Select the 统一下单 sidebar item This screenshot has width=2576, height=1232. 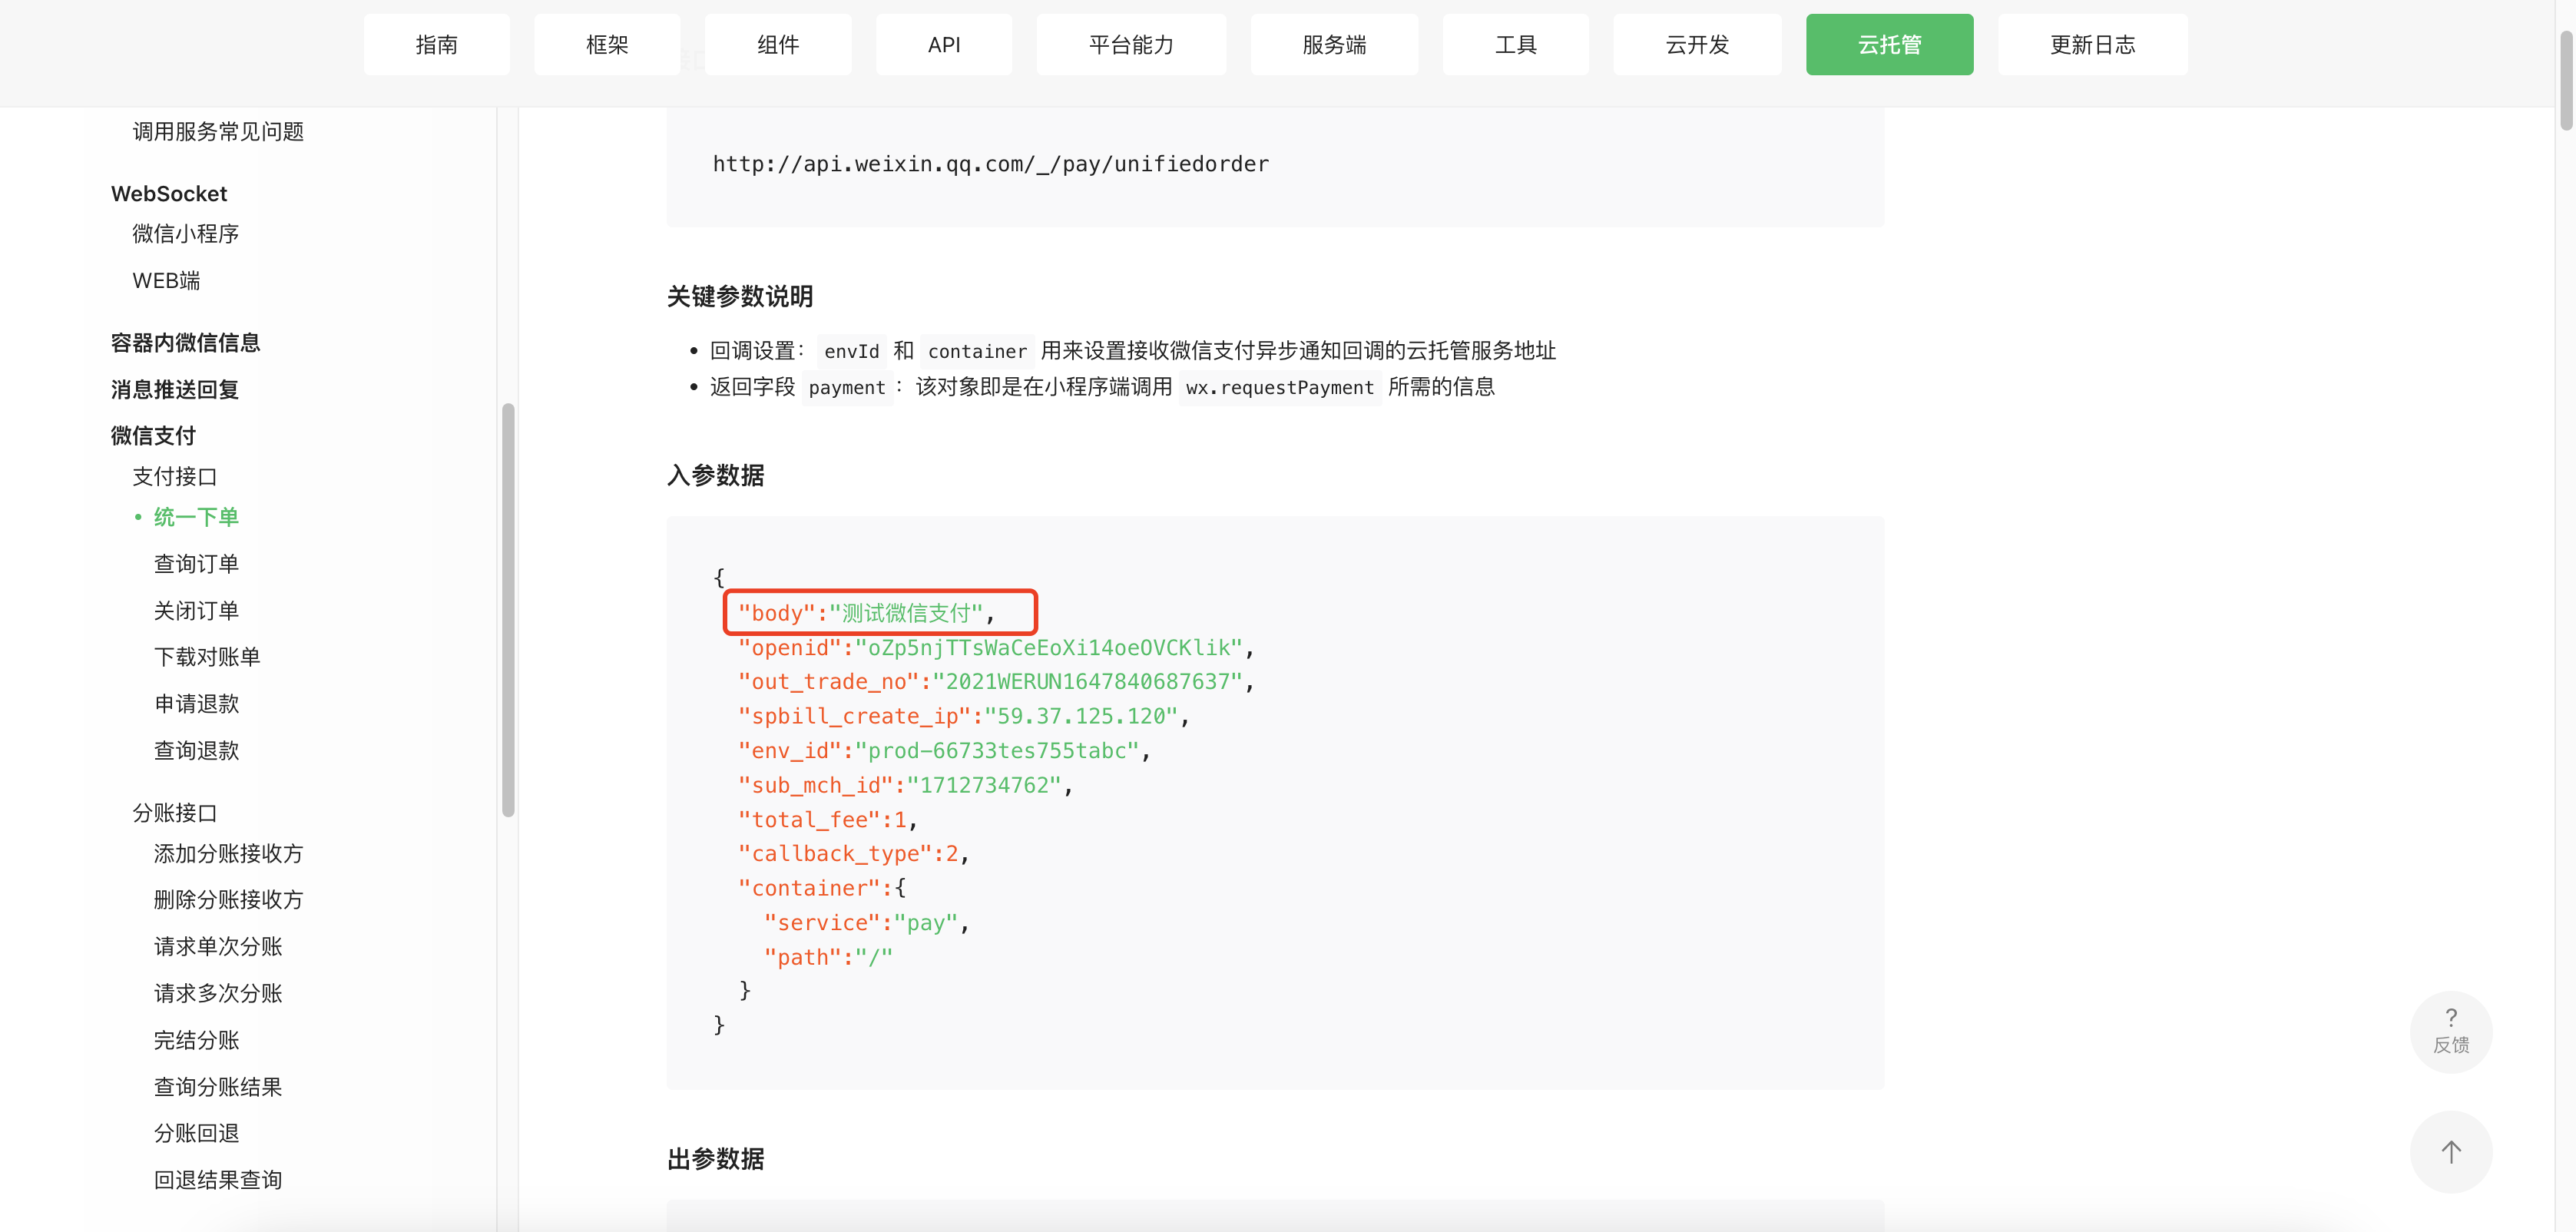click(x=196, y=517)
